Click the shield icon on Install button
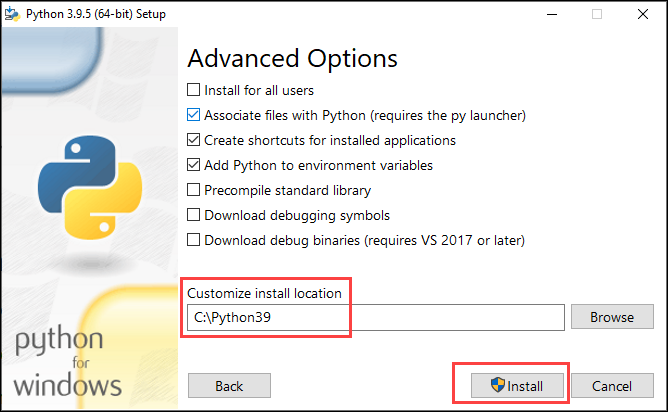This screenshot has height=412, width=668. pos(497,385)
